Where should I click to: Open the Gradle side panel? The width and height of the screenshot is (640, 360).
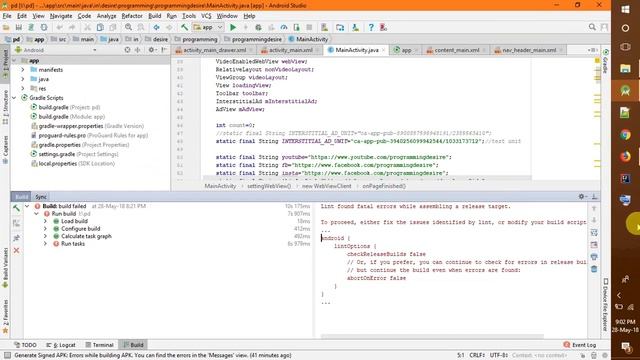(606, 61)
